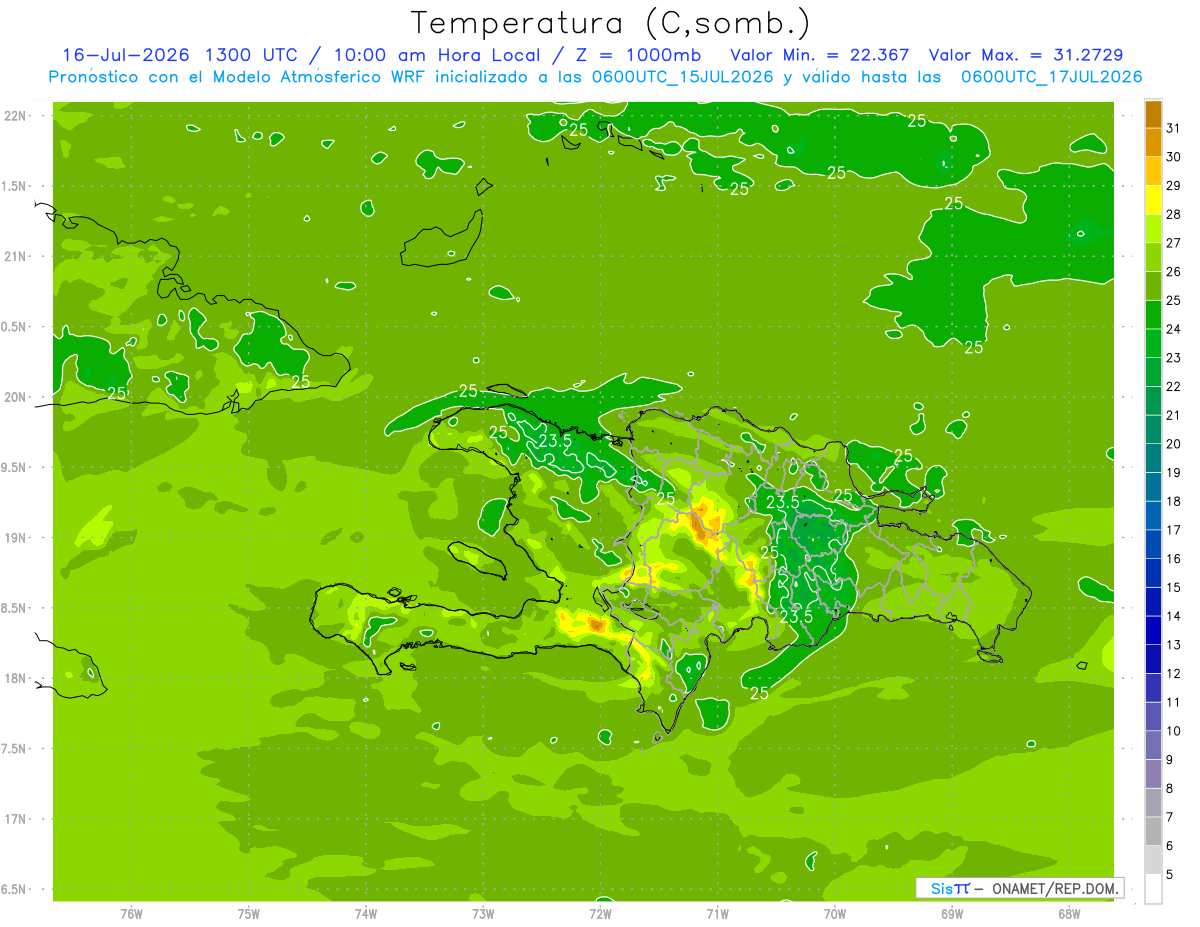Click the "70W" longitude axis label
Viewport: 1200px width, 927px height.
pyautogui.click(x=835, y=914)
